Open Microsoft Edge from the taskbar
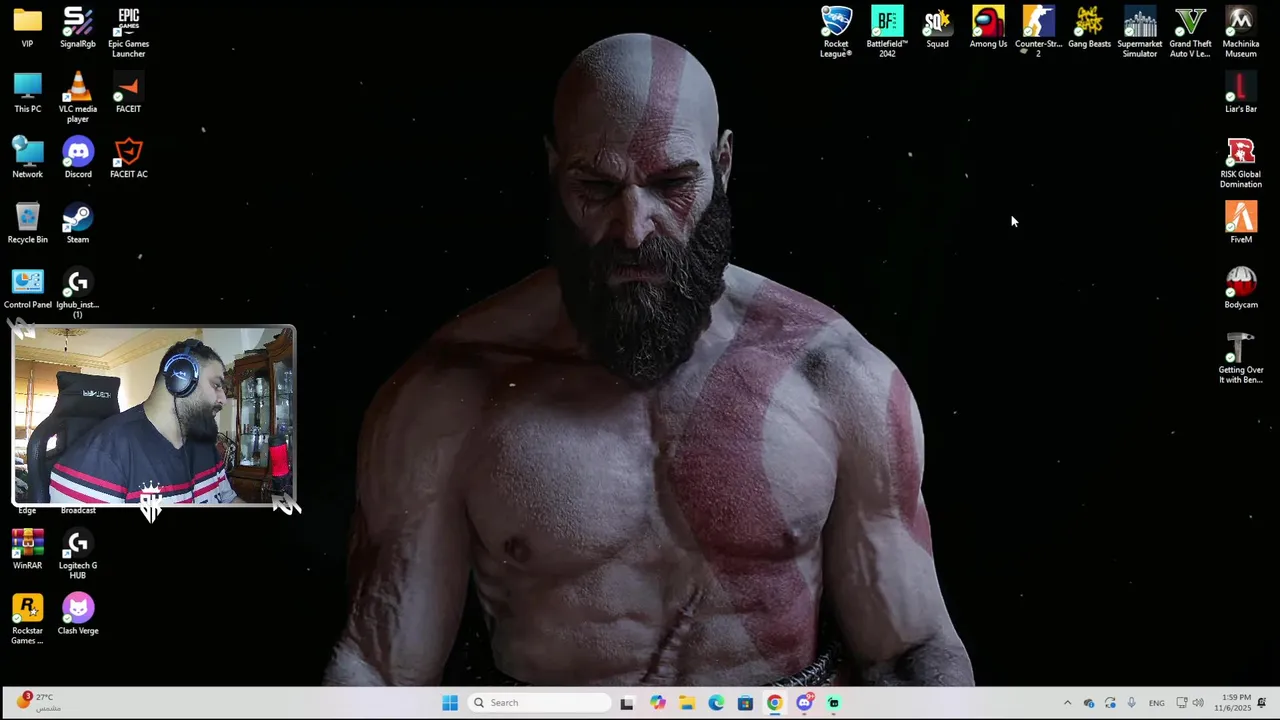The image size is (1280, 720). 716,703
